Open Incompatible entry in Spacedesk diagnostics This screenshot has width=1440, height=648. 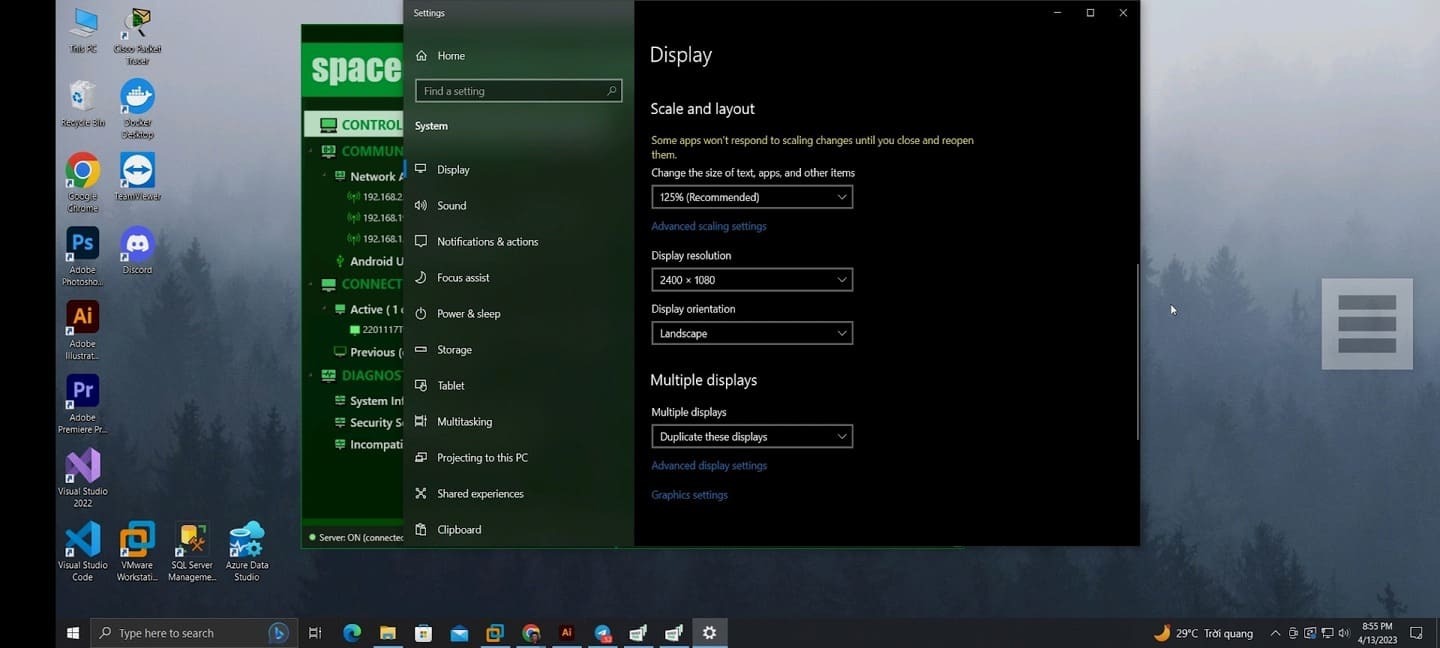pyautogui.click(x=369, y=445)
